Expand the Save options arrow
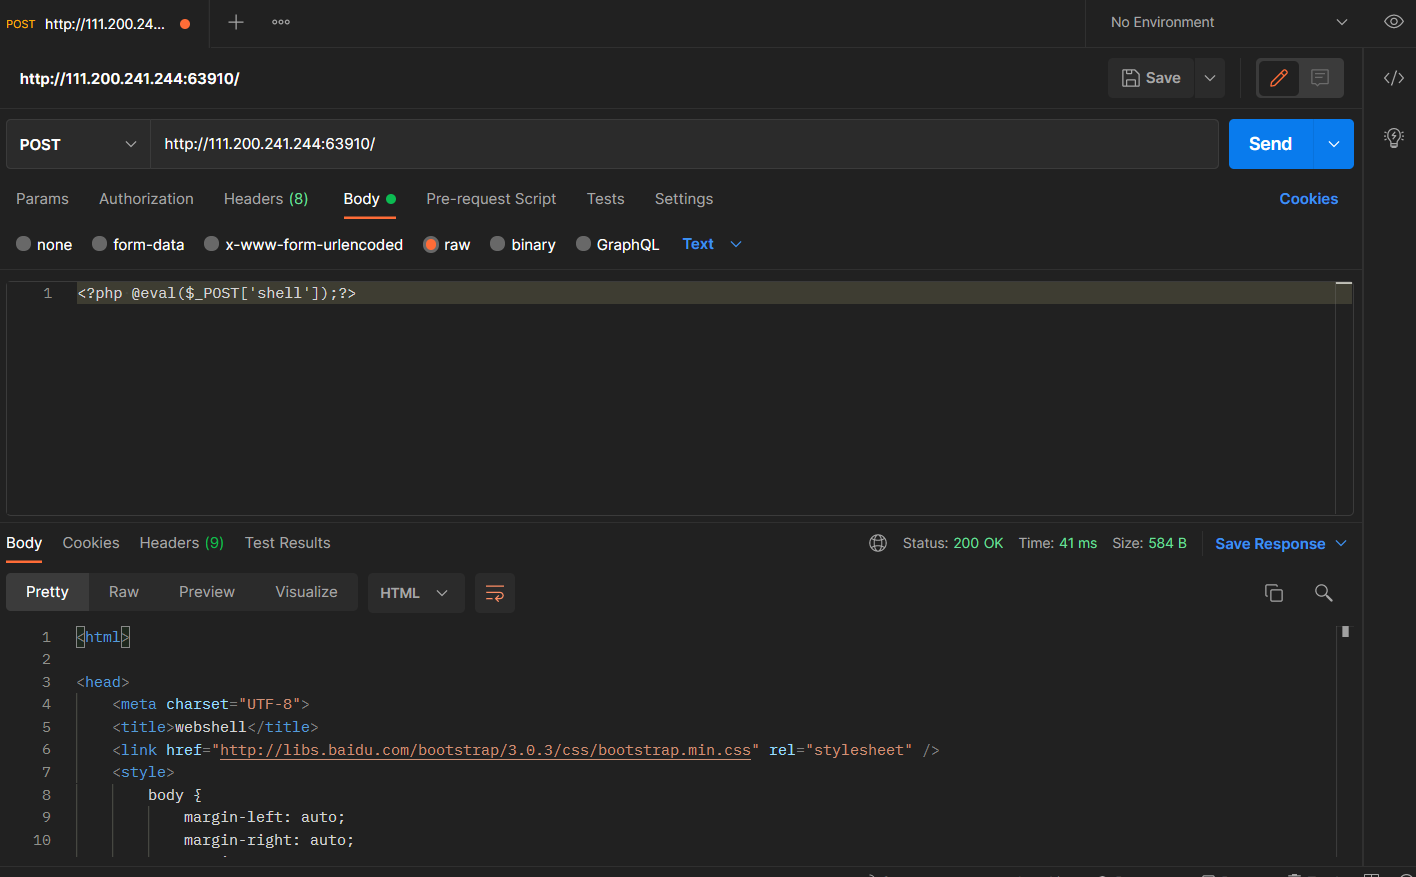Screen dimensions: 1416x877 [1210, 78]
